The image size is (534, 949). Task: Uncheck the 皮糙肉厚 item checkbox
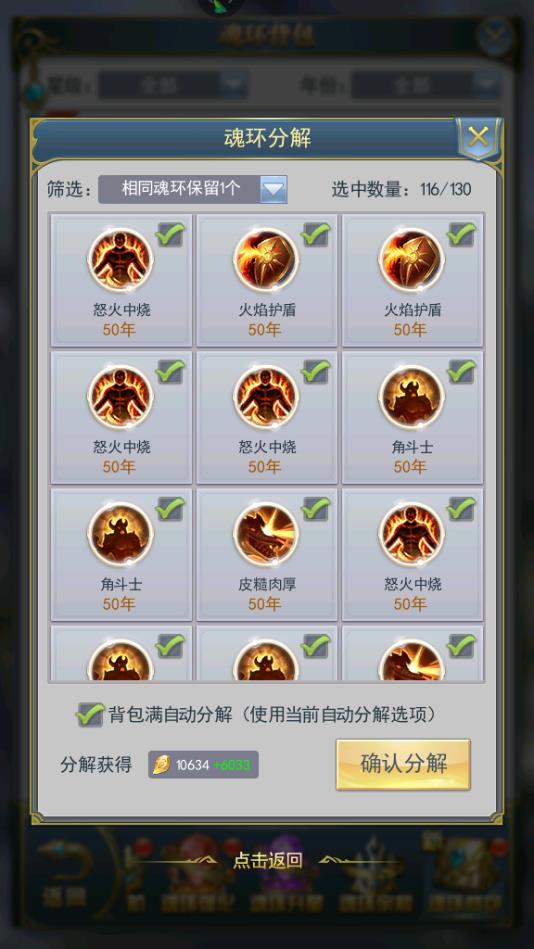pyautogui.click(x=316, y=508)
